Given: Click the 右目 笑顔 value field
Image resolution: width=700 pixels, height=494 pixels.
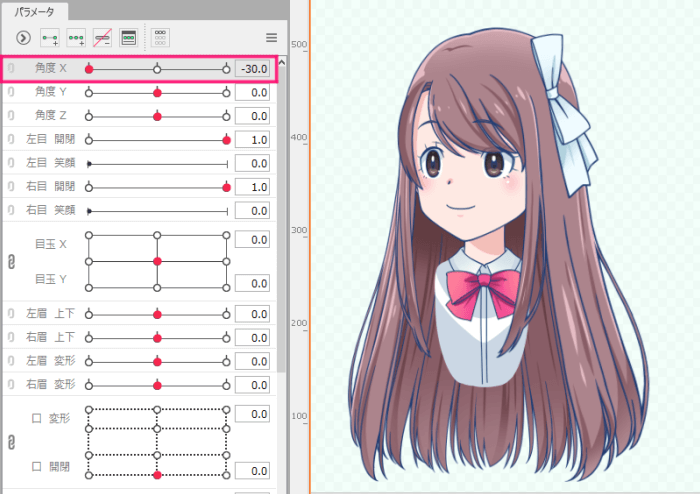Looking at the screenshot, I should [x=253, y=211].
